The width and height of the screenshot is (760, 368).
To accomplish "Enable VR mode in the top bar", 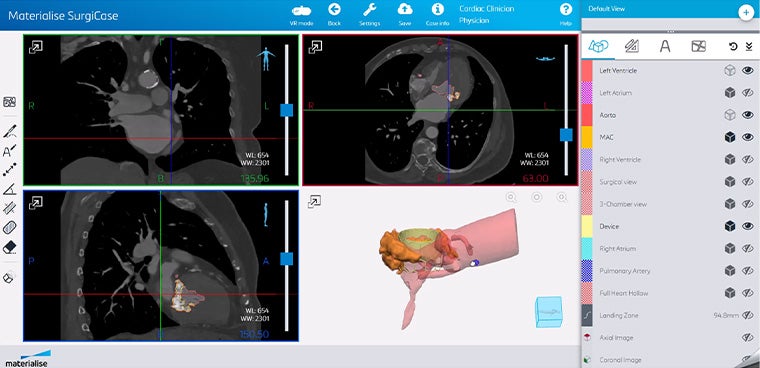I will tap(302, 15).
